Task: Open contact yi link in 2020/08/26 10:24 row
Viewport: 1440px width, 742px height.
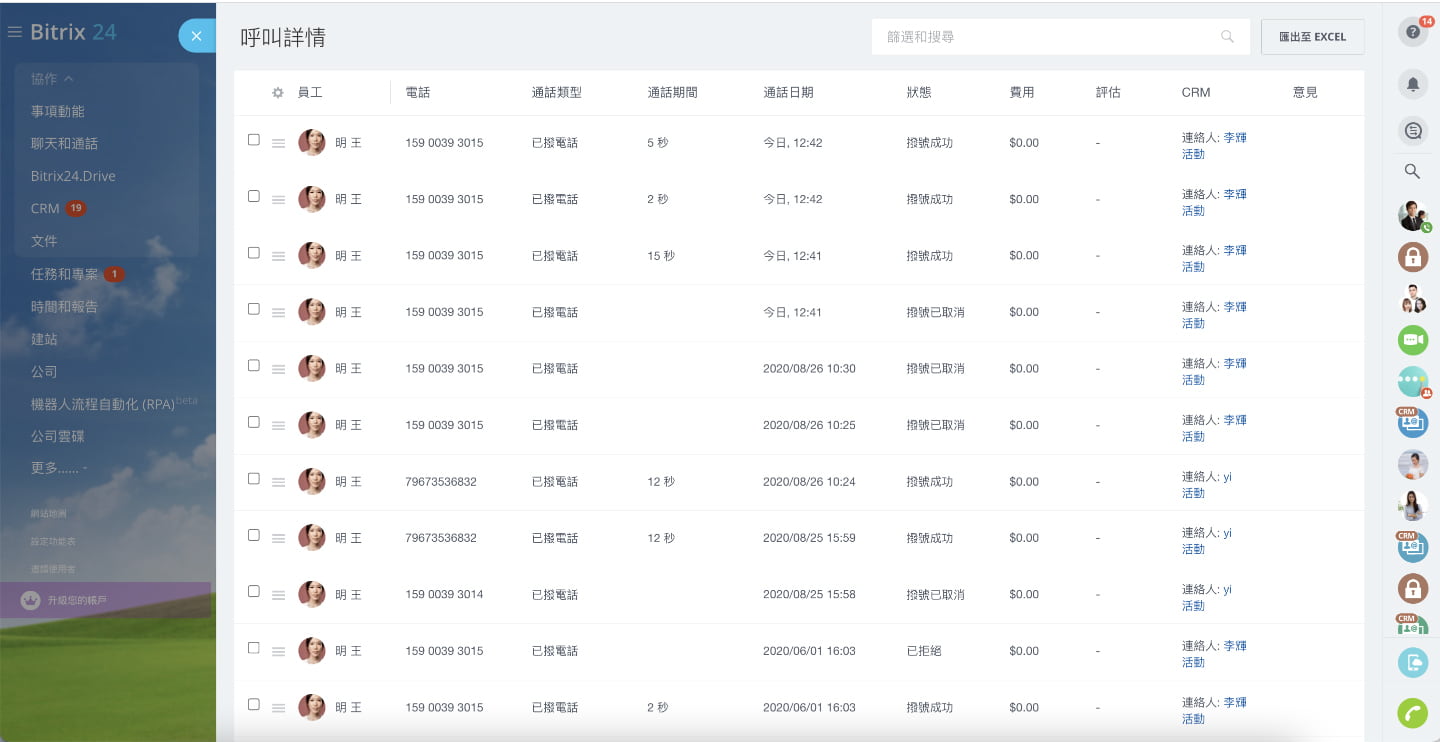Action: pos(1228,477)
